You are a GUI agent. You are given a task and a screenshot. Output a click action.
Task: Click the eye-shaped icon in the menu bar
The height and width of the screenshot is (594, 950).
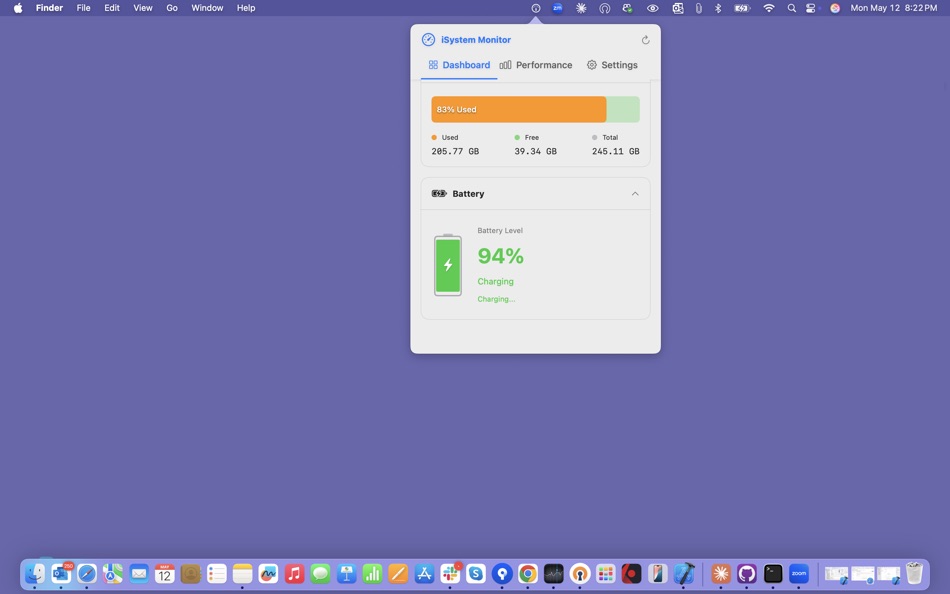[x=653, y=7]
